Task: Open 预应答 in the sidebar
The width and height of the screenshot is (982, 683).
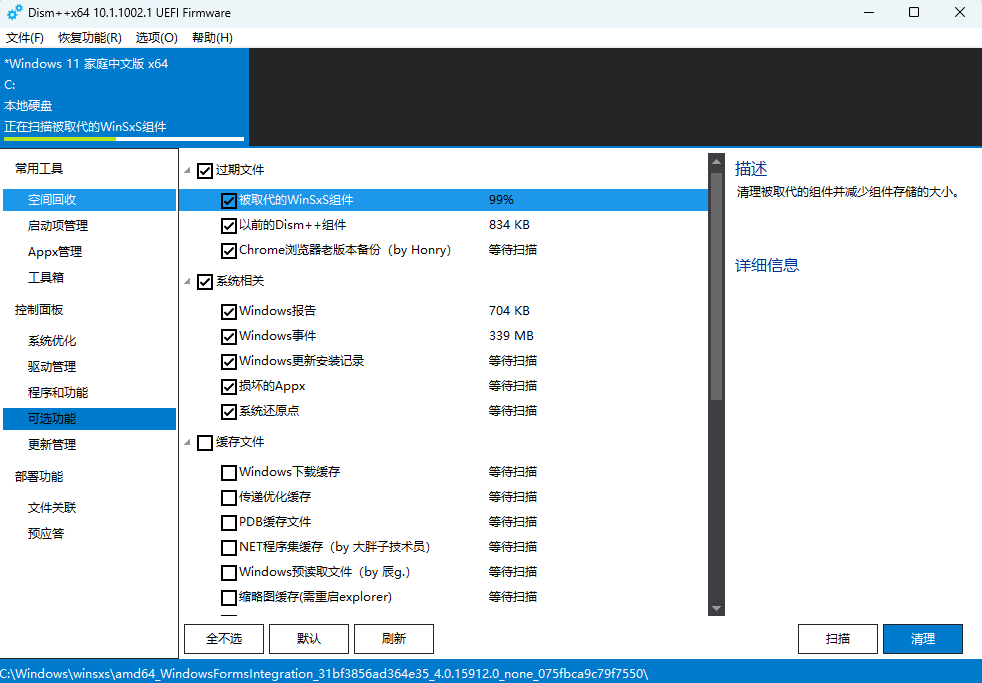Action: [x=46, y=533]
